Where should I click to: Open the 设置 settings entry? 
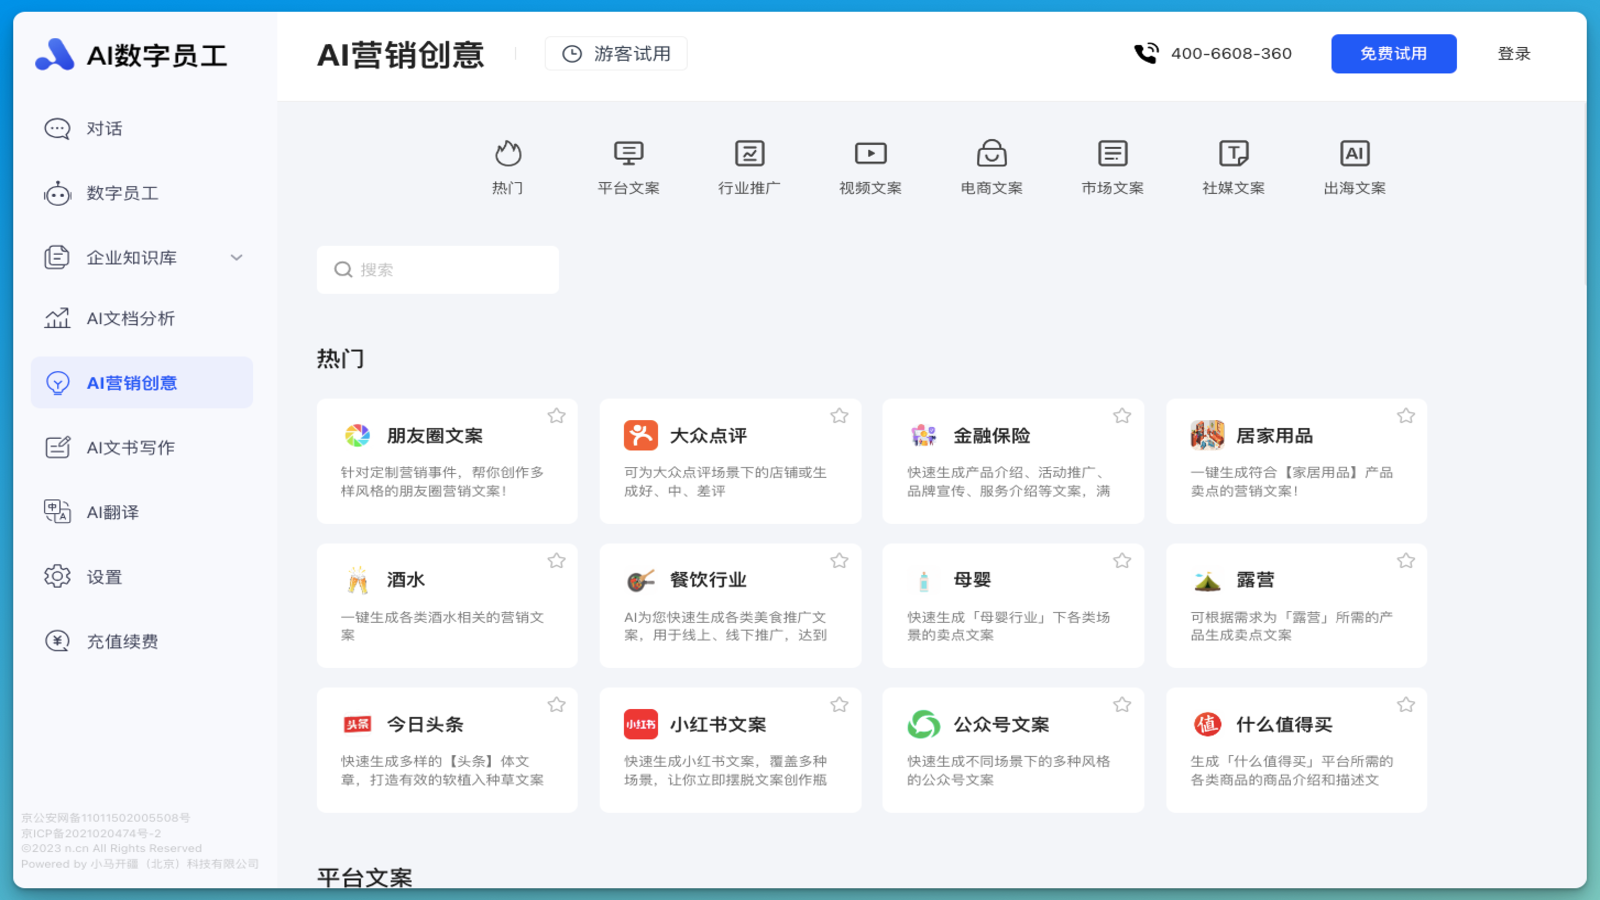click(103, 576)
